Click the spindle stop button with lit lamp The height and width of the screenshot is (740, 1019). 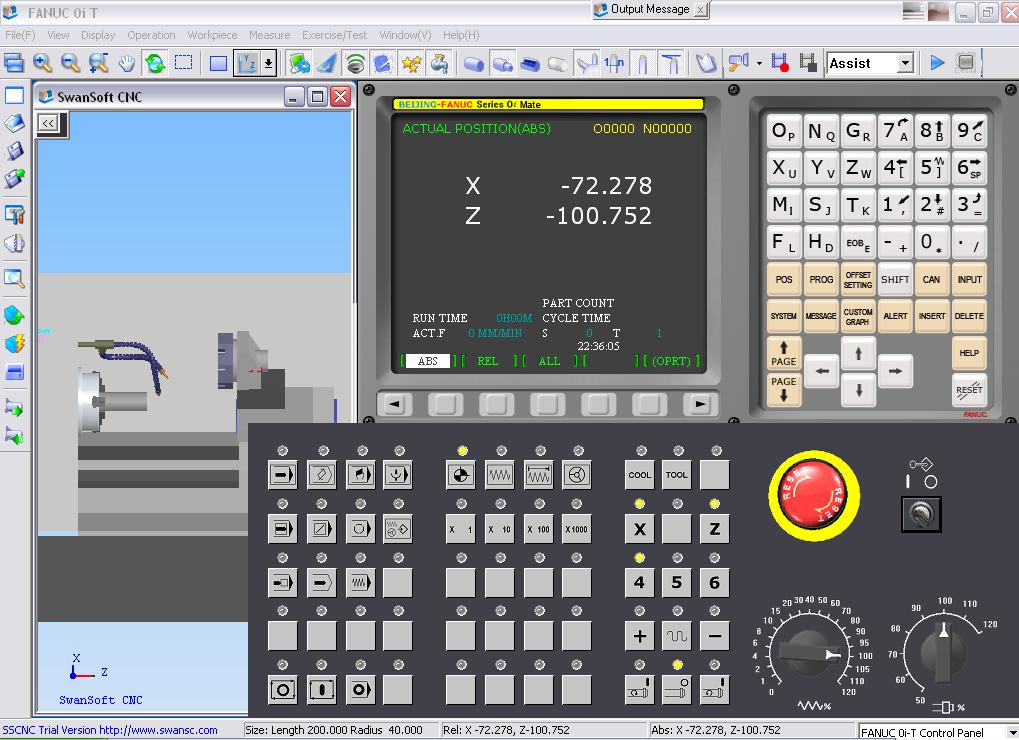pos(677,690)
